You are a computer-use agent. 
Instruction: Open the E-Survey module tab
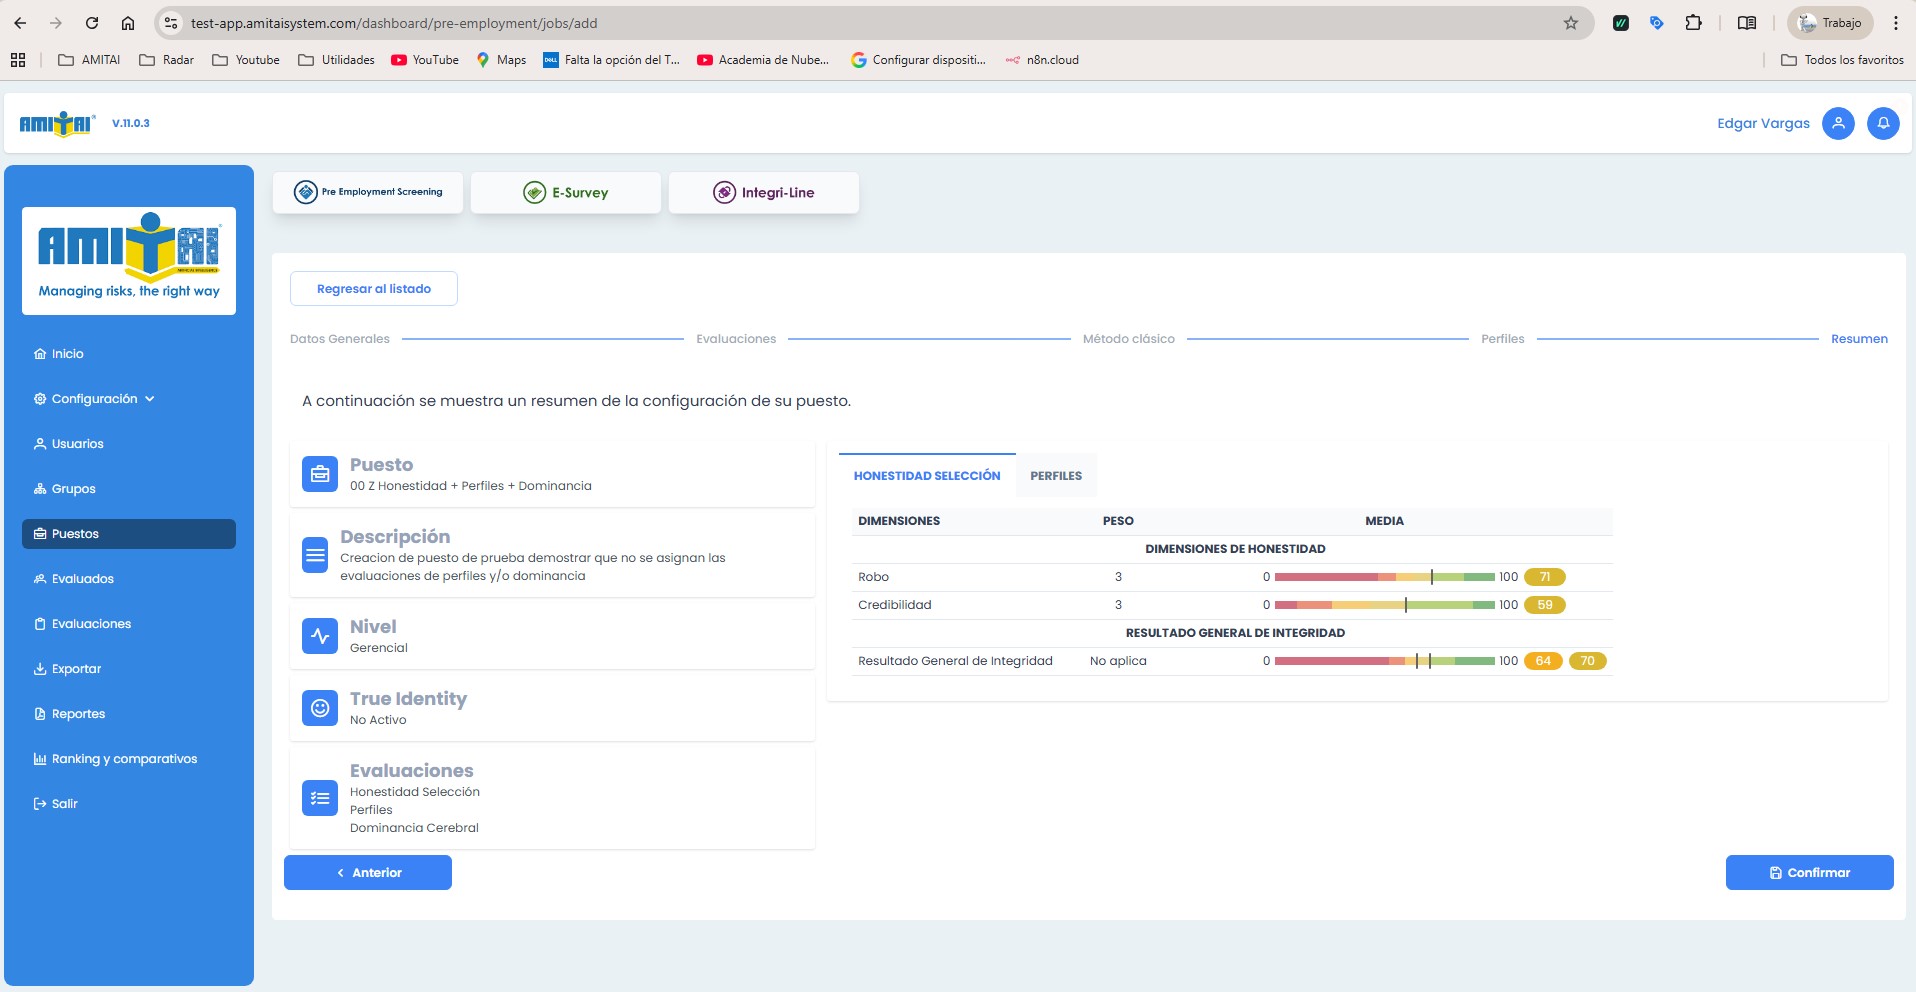566,193
